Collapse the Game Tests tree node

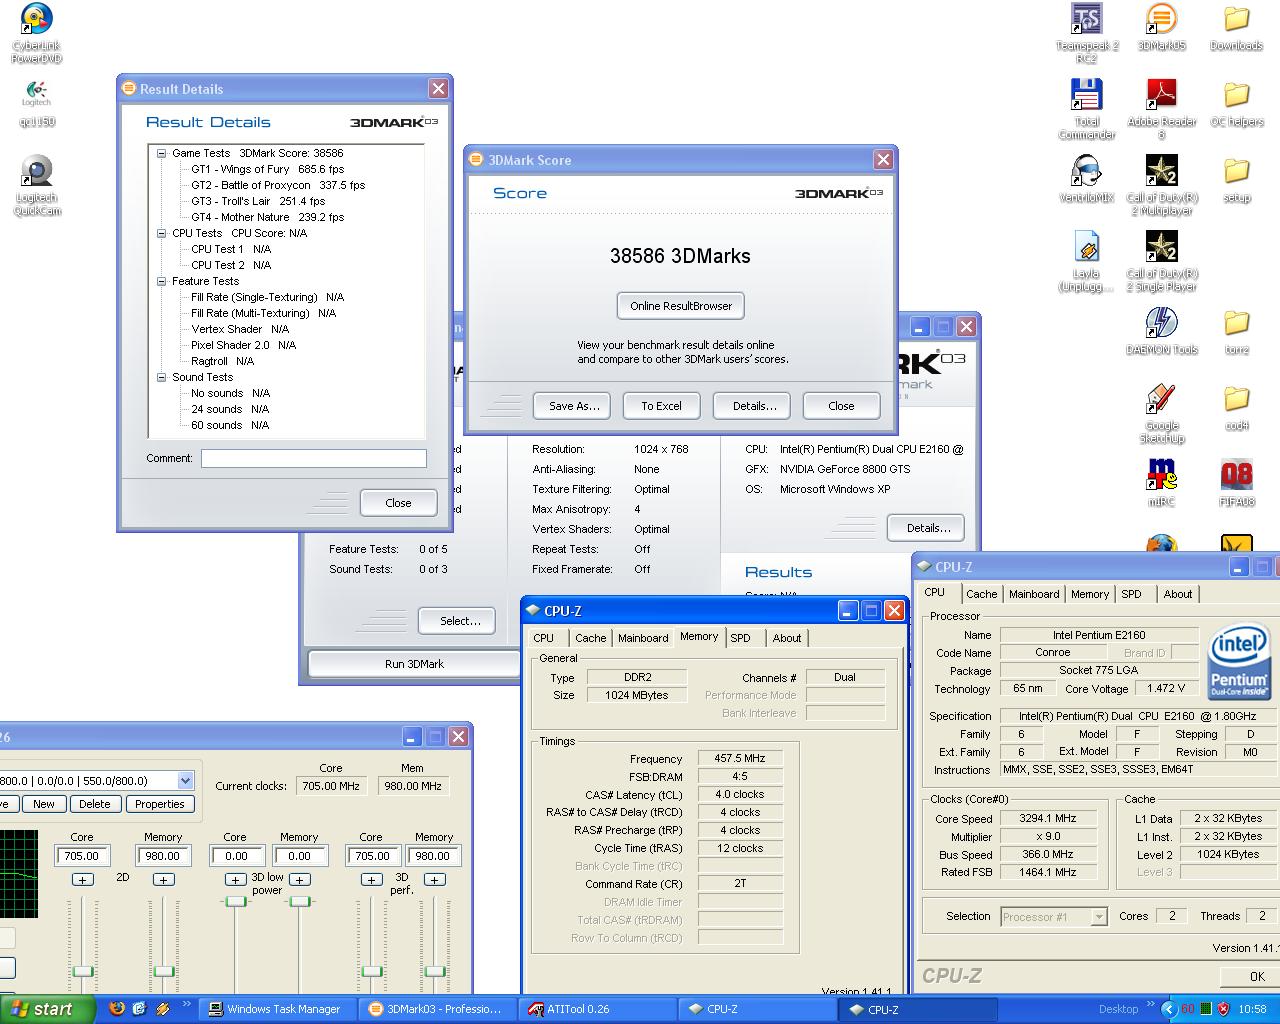161,154
